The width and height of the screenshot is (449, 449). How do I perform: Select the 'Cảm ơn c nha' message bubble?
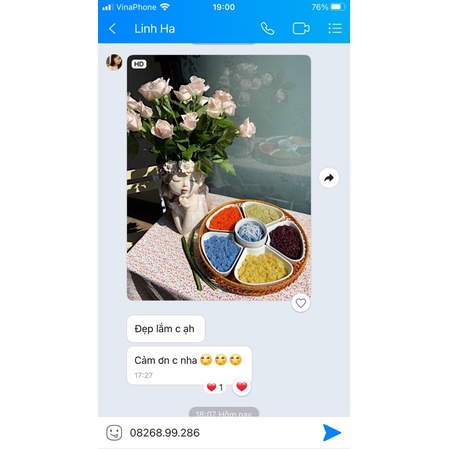(189, 365)
